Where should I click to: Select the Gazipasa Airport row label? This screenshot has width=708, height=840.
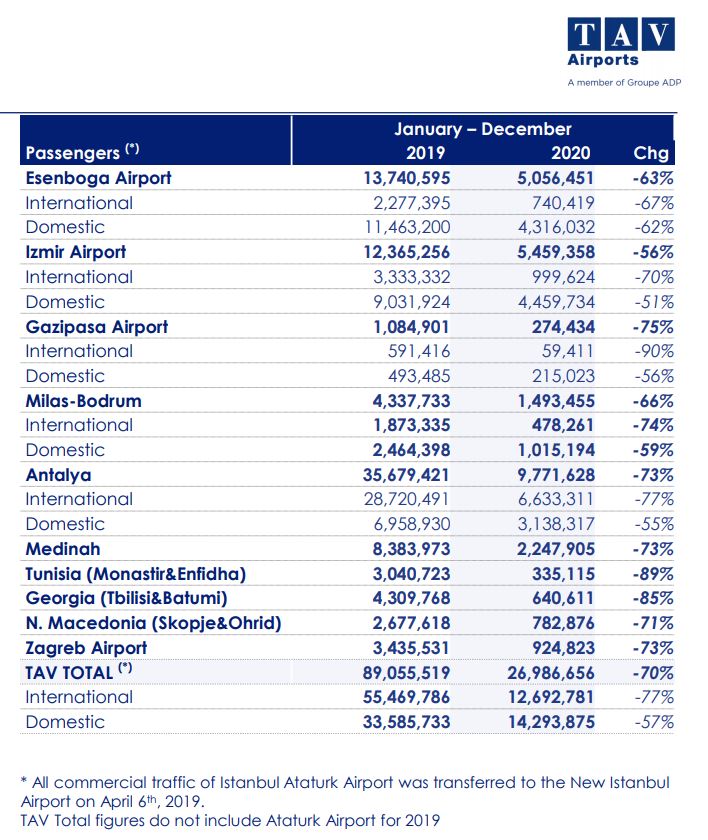click(x=96, y=327)
